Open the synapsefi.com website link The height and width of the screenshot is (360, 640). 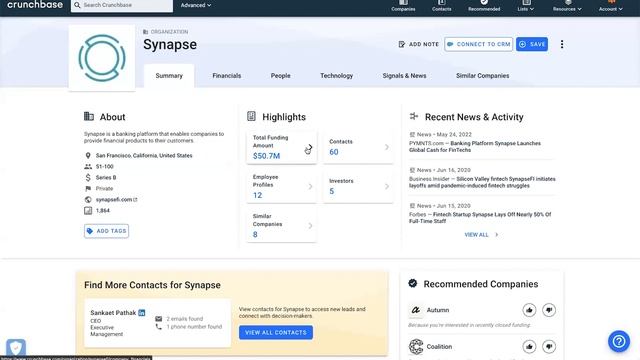116,200
